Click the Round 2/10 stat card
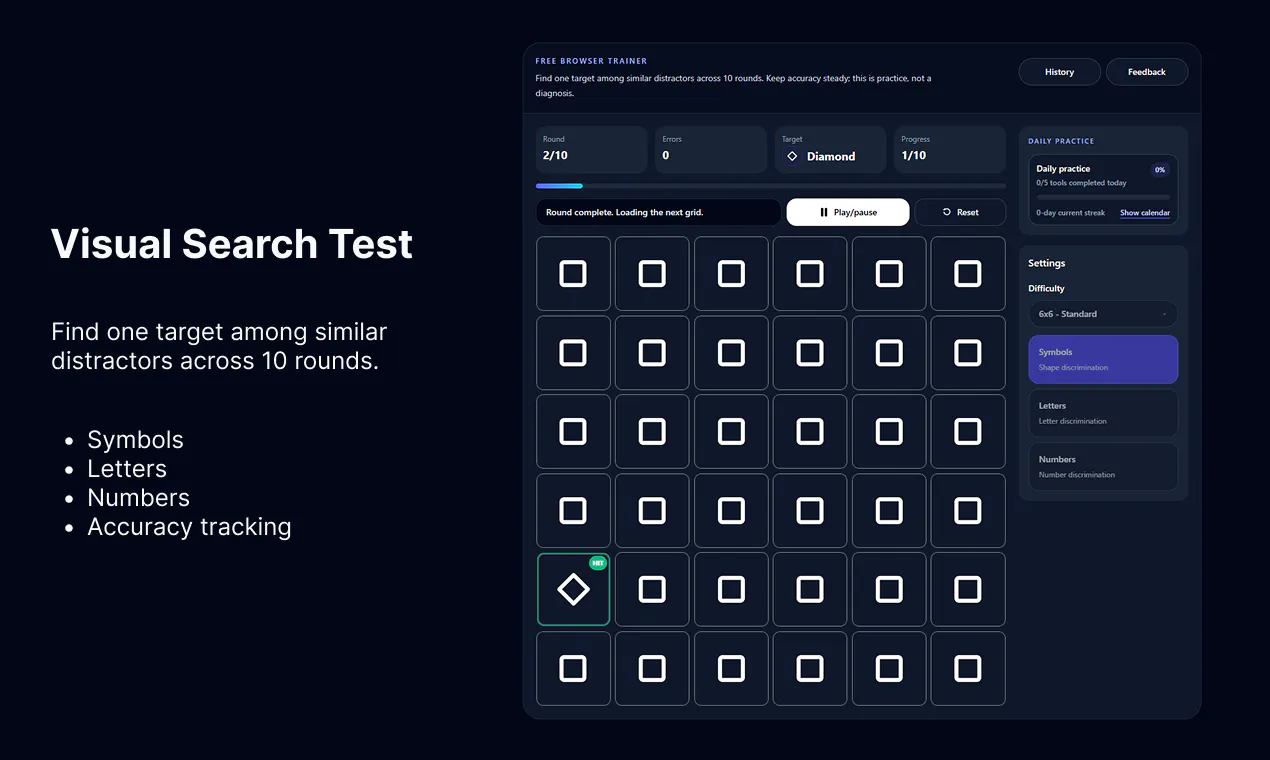This screenshot has width=1270, height=760. tap(591, 149)
